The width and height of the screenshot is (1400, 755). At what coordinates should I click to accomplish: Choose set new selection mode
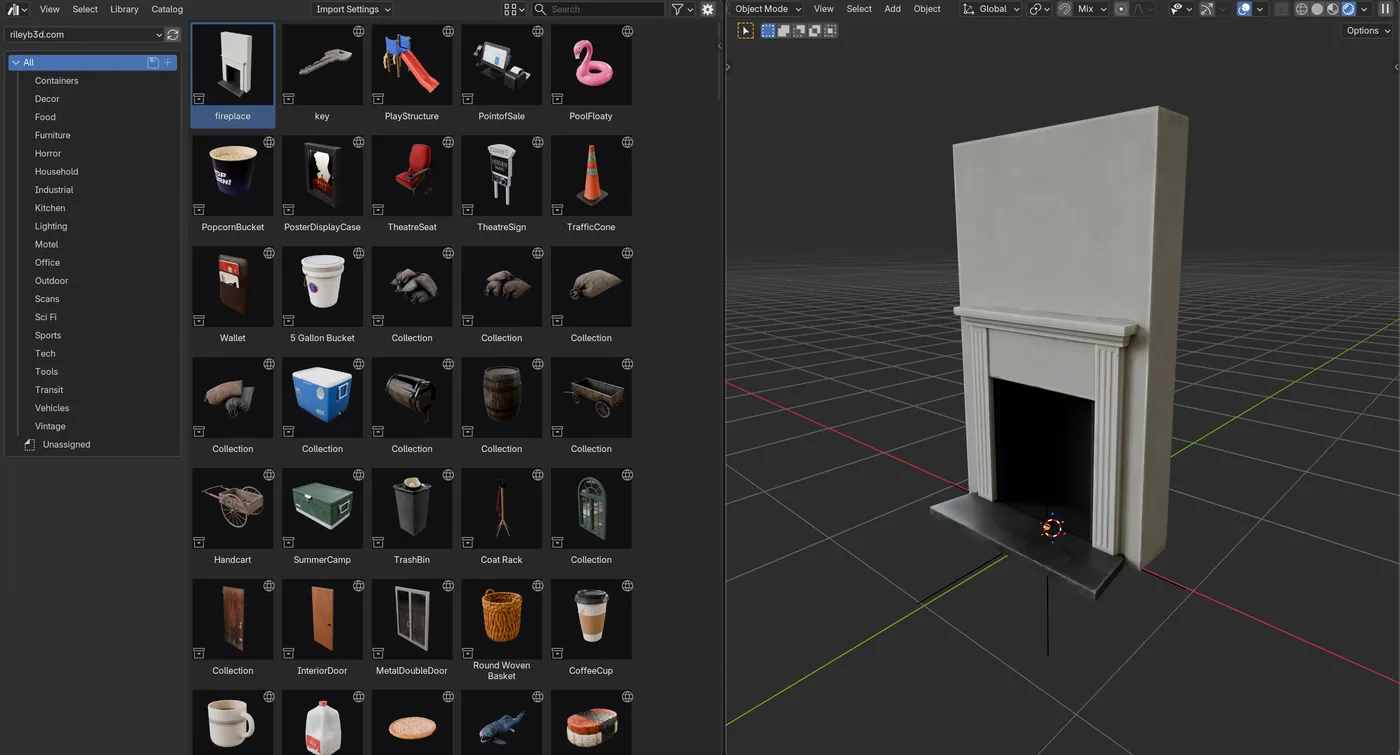click(768, 31)
